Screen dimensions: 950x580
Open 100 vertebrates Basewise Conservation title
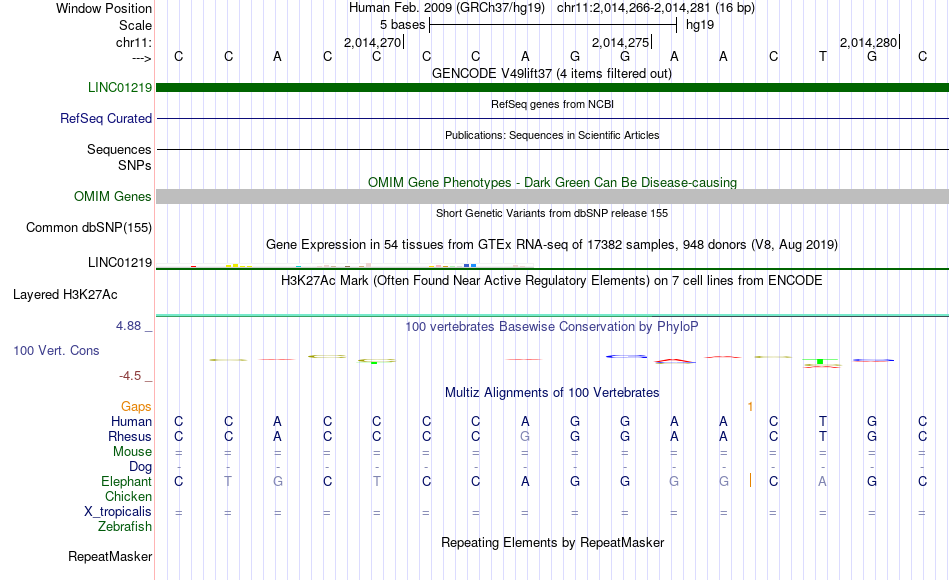(x=552, y=327)
